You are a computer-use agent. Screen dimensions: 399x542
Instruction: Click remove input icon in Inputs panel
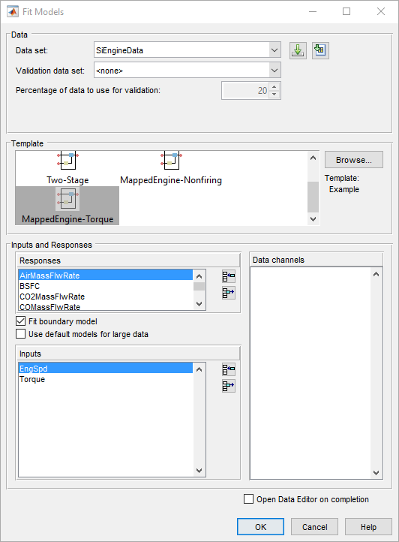tap(229, 386)
